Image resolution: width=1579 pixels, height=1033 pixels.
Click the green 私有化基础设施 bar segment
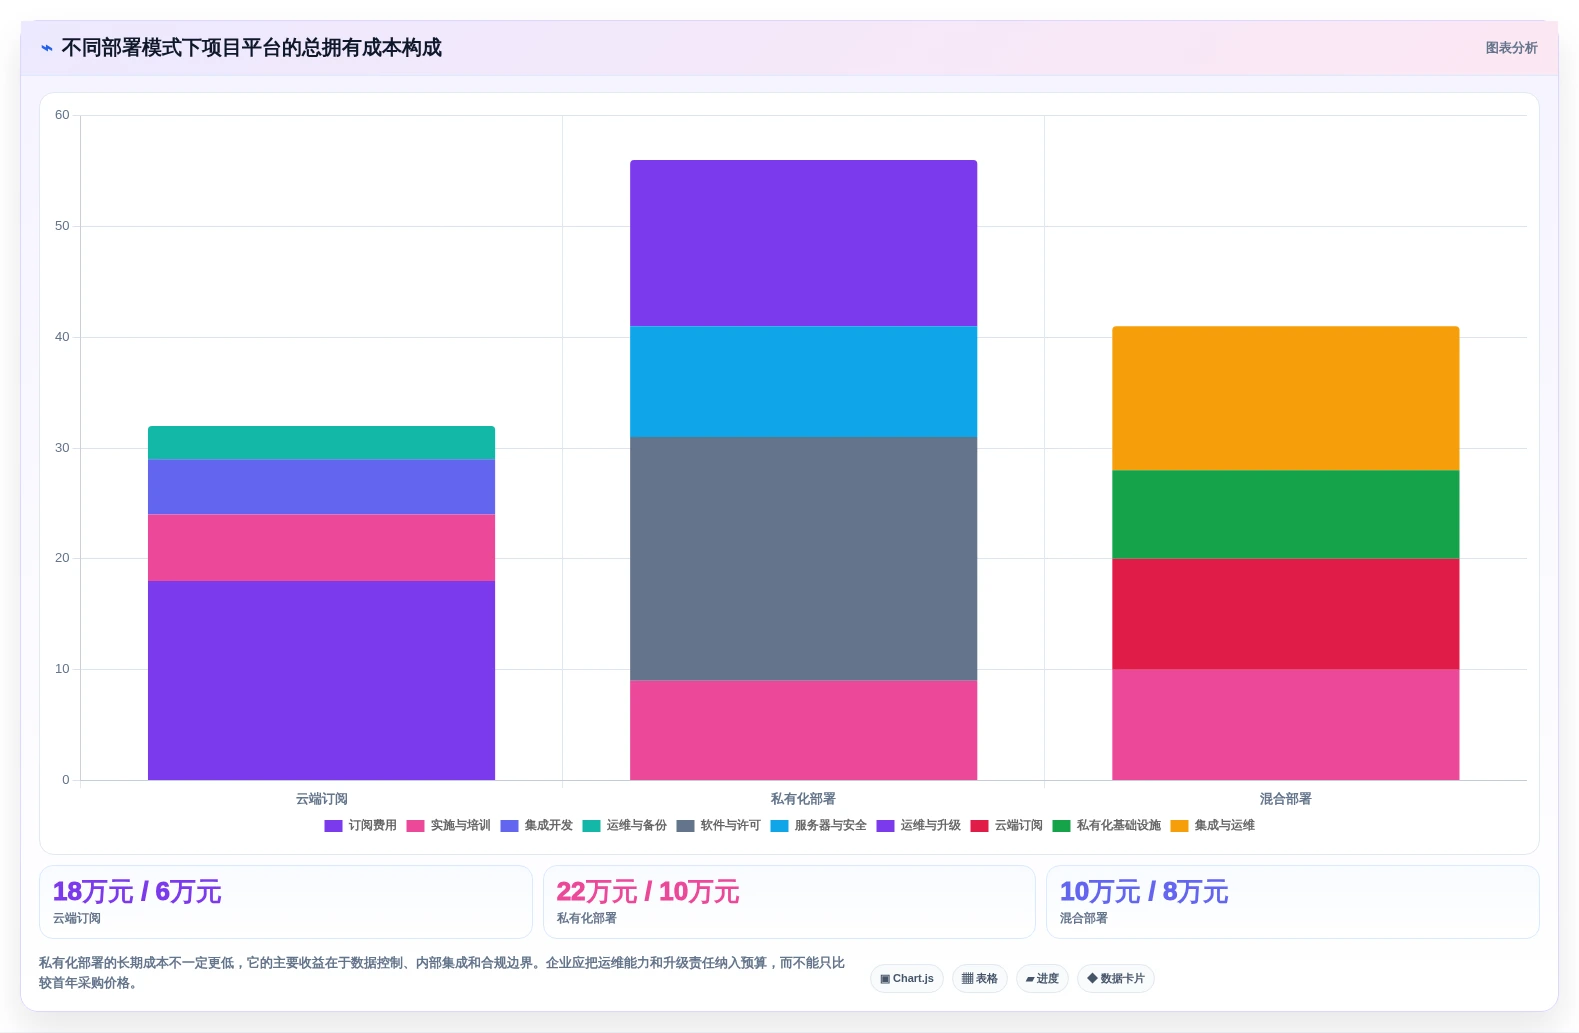point(1285,514)
